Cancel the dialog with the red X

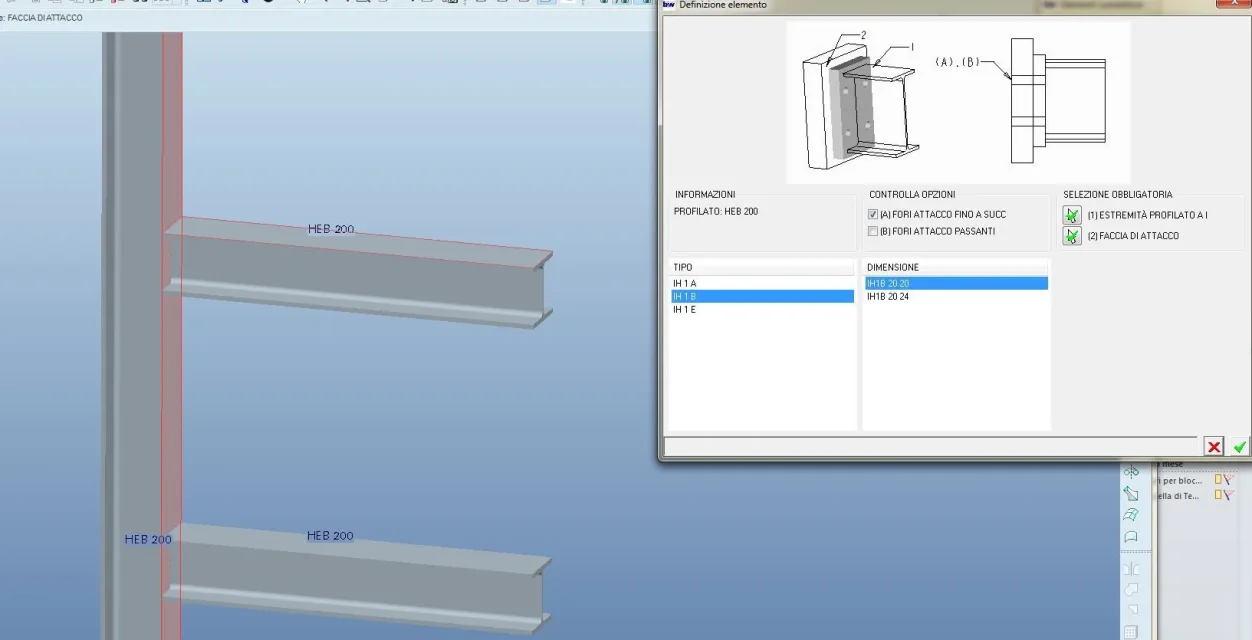1214,447
